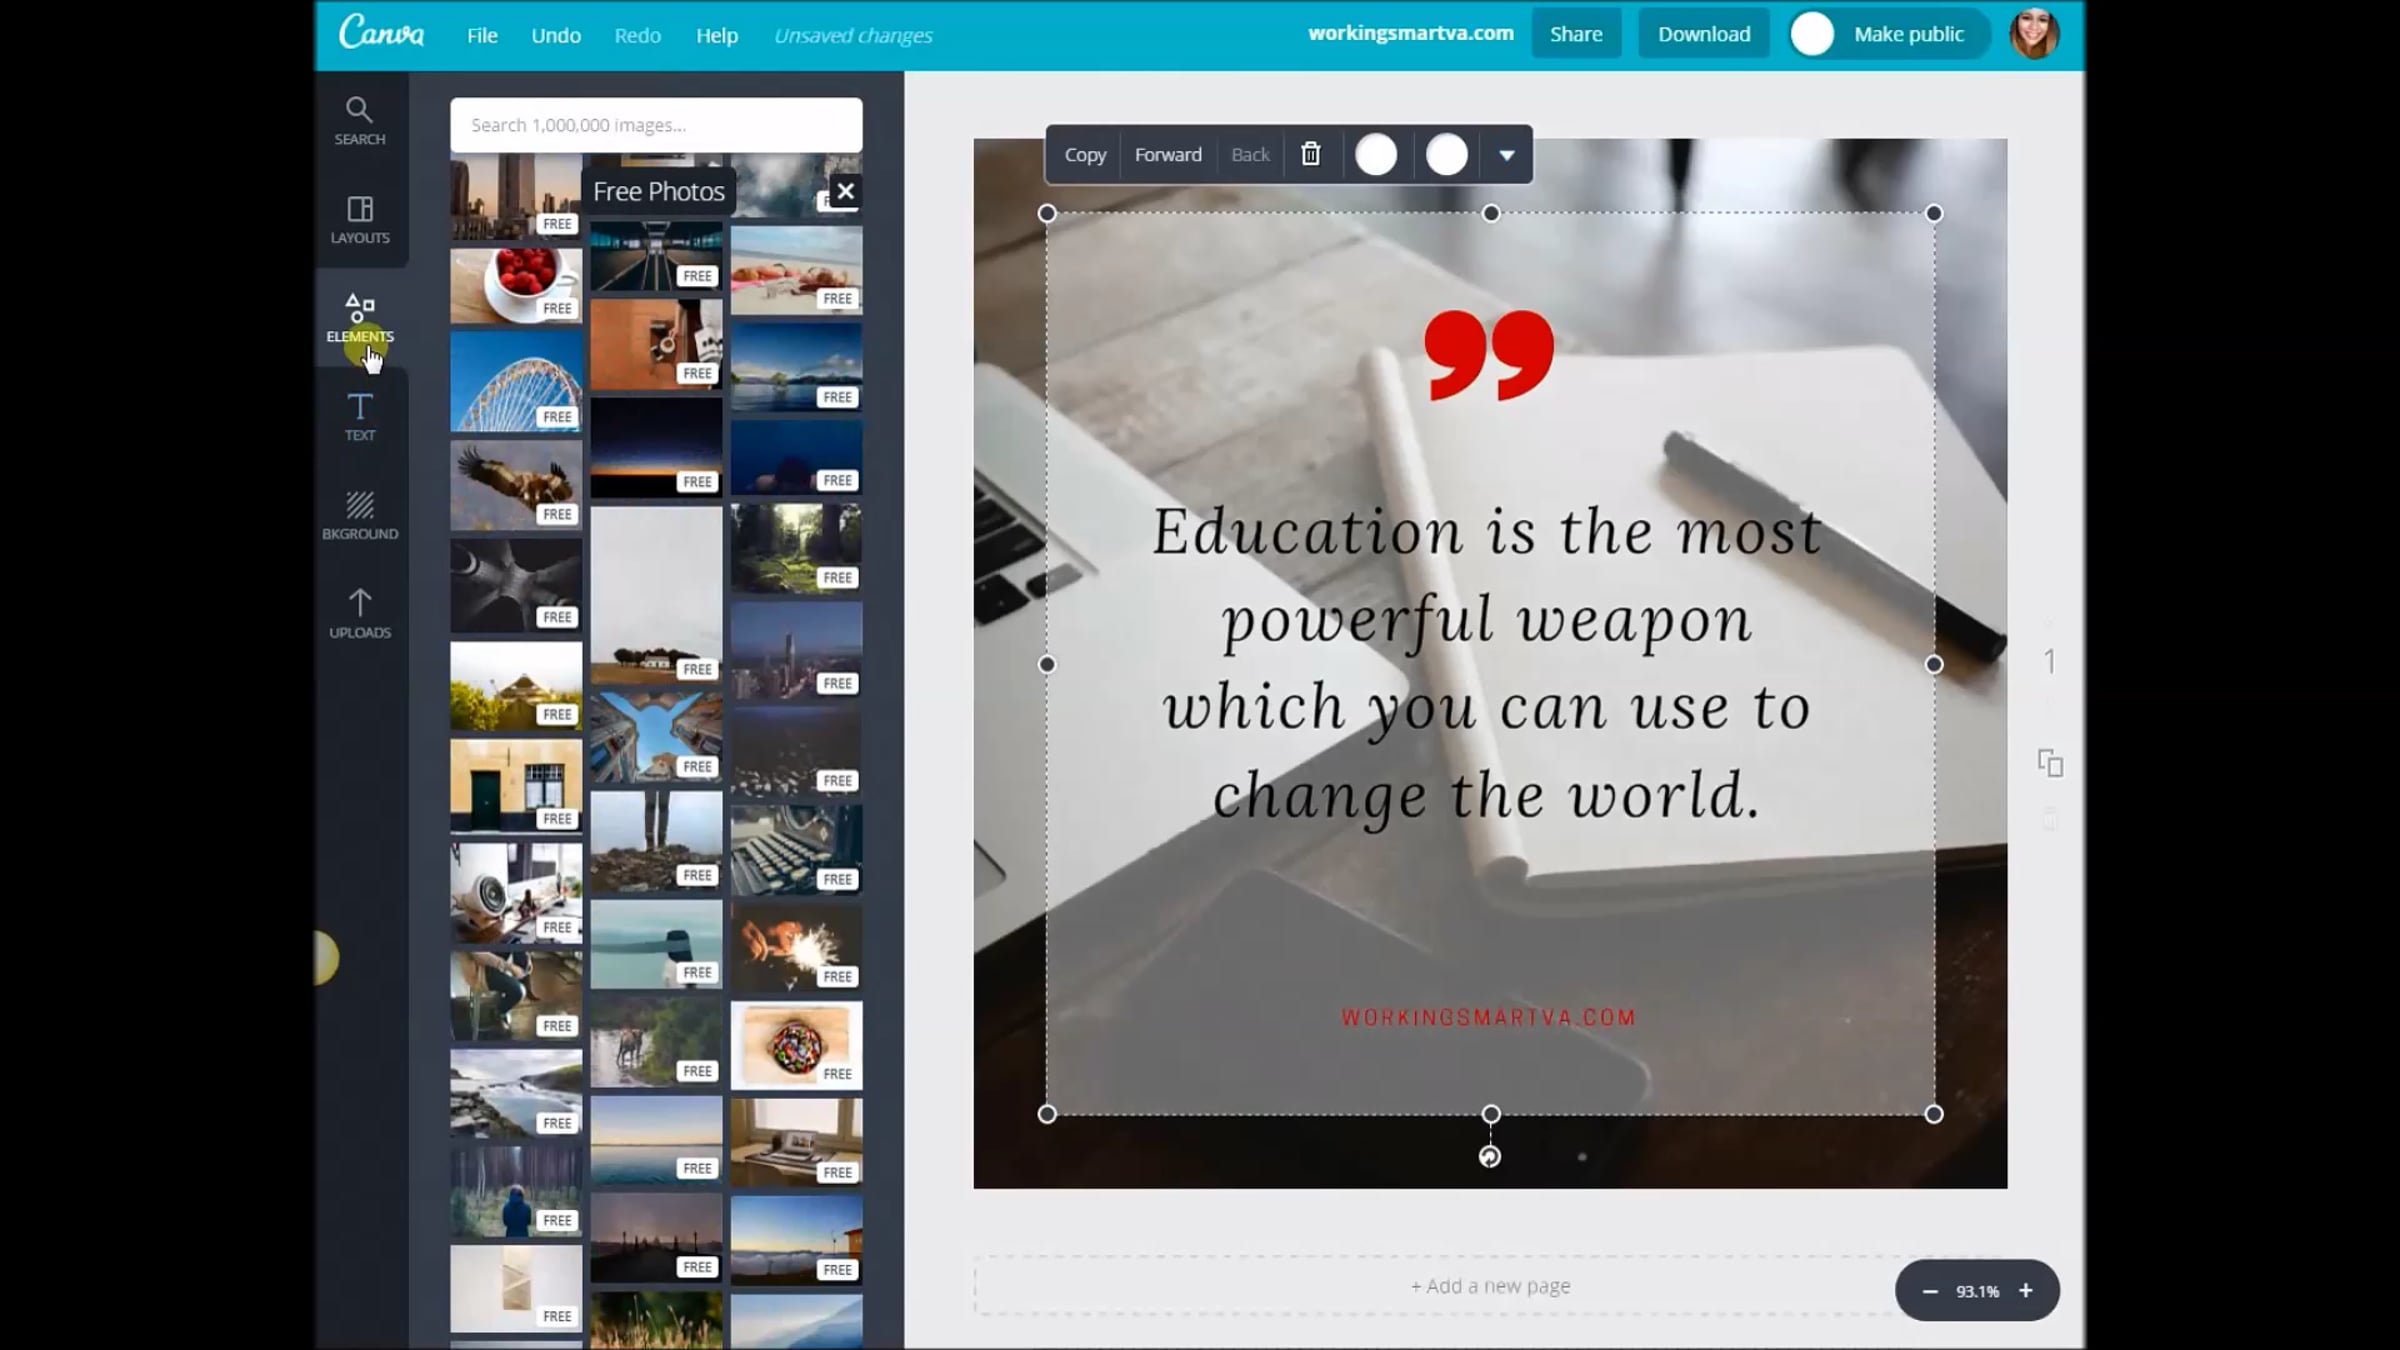The width and height of the screenshot is (2400, 1350).
Task: Click the Search 1,000,000 images field
Action: tap(656, 125)
